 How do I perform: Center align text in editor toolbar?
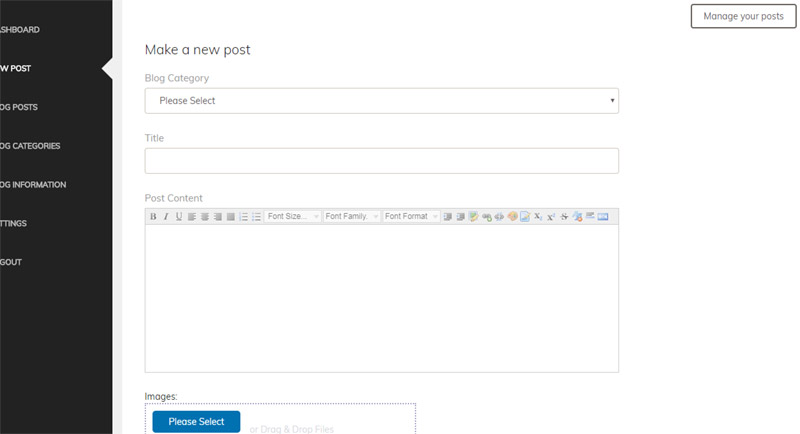coord(205,217)
